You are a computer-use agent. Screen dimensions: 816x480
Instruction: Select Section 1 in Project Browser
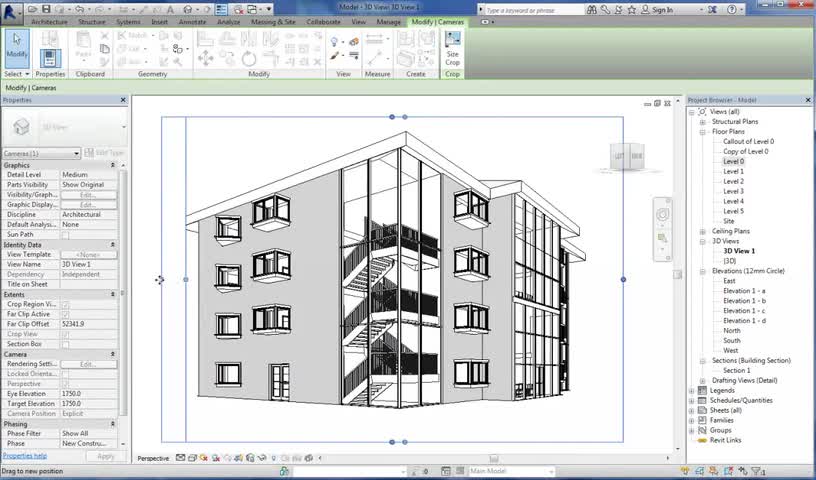tap(736, 370)
